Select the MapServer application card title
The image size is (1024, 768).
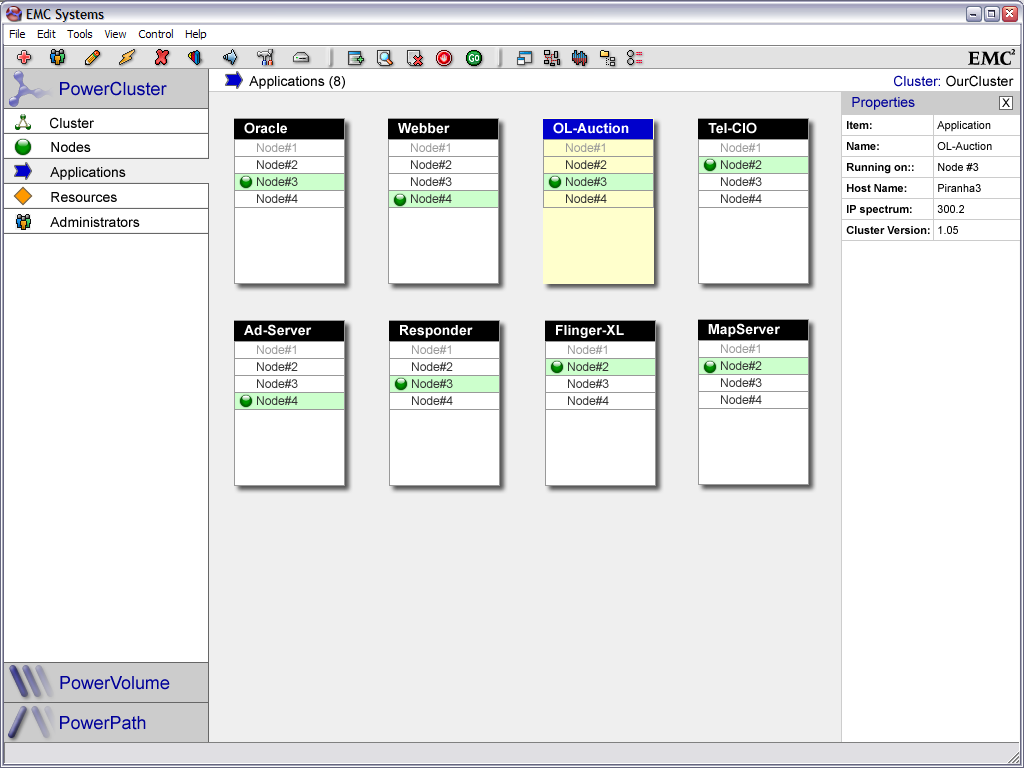click(x=753, y=330)
